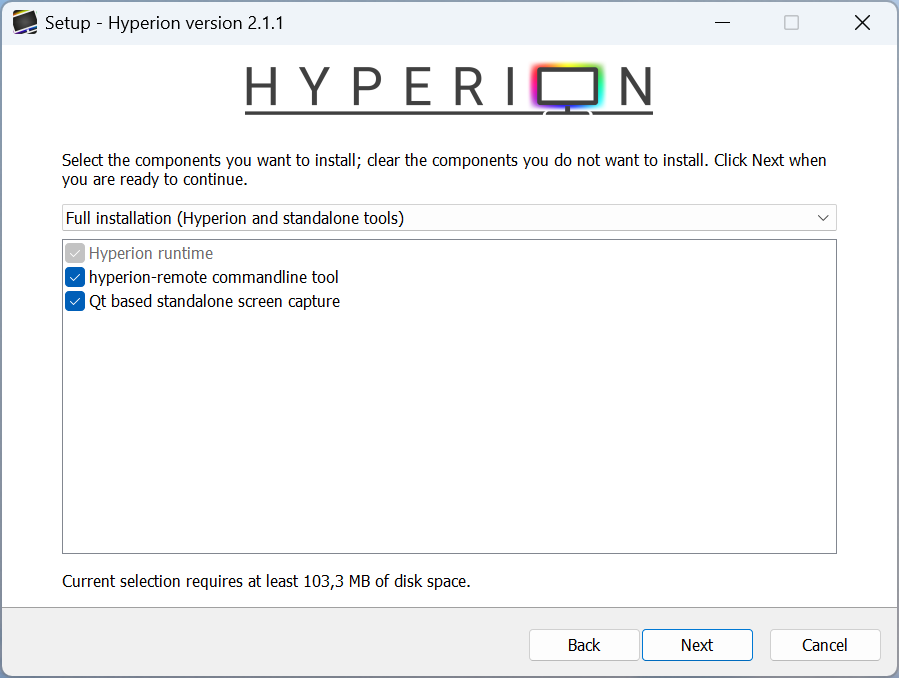This screenshot has width=899, height=678.
Task: Minimize the Hyperion Setup window
Action: [719, 22]
